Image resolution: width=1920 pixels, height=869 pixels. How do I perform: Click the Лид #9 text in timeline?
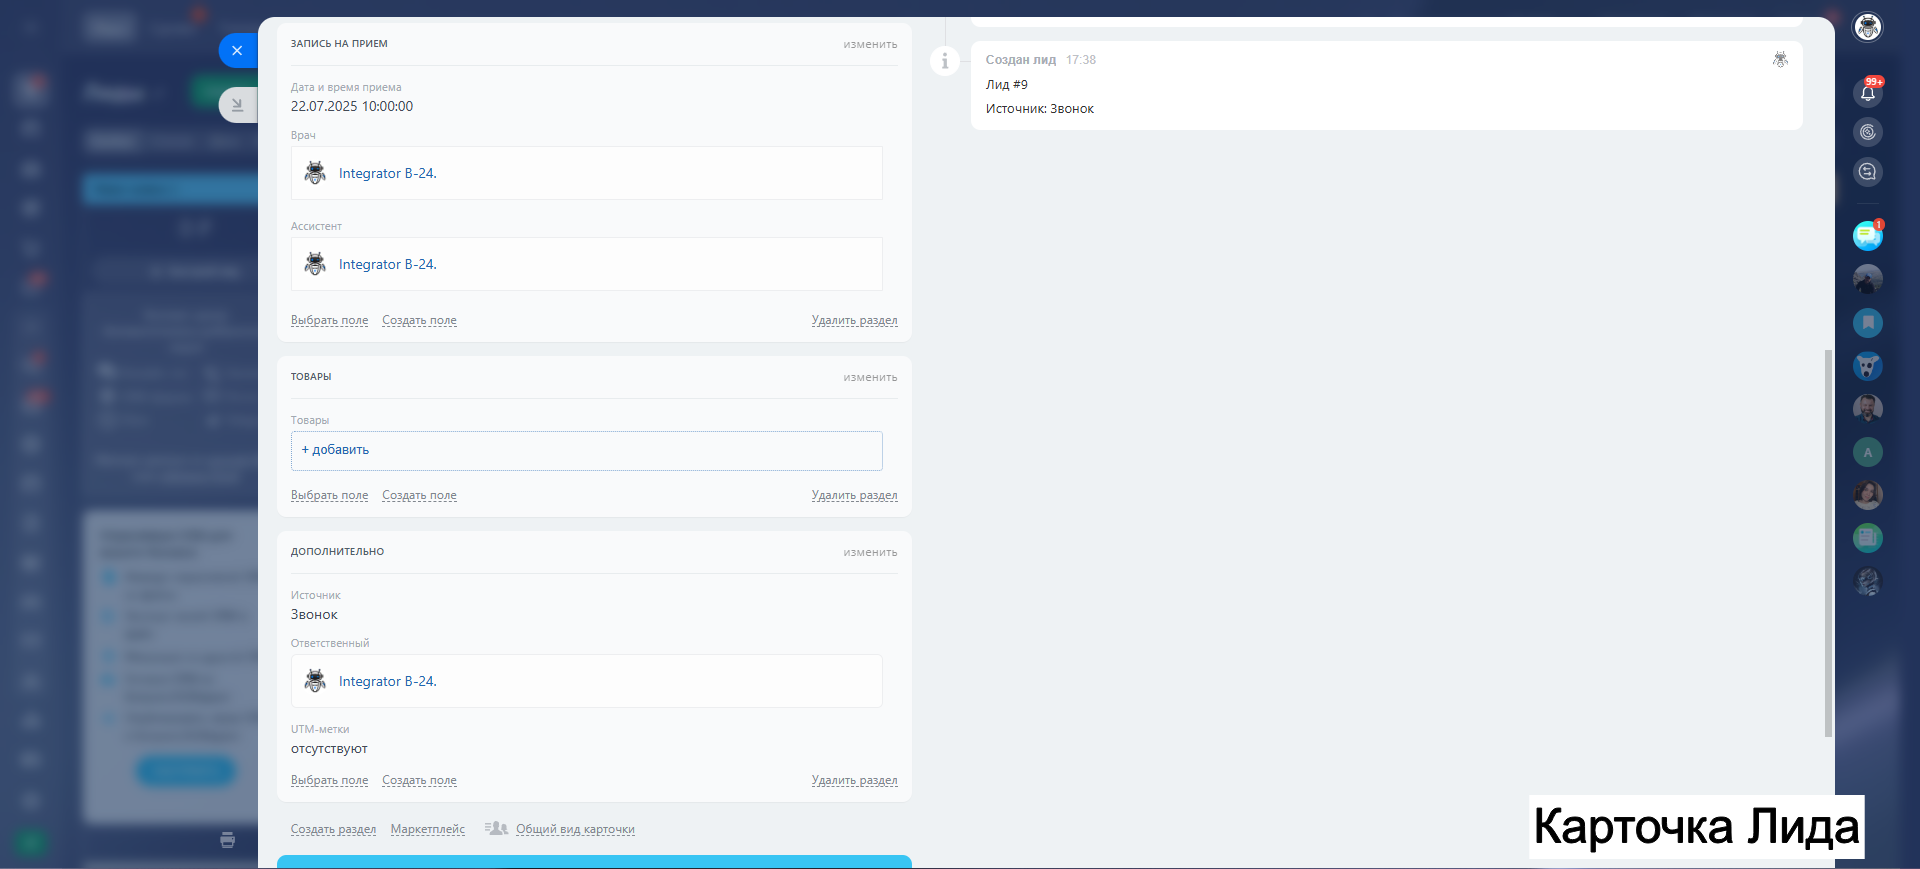point(1007,85)
